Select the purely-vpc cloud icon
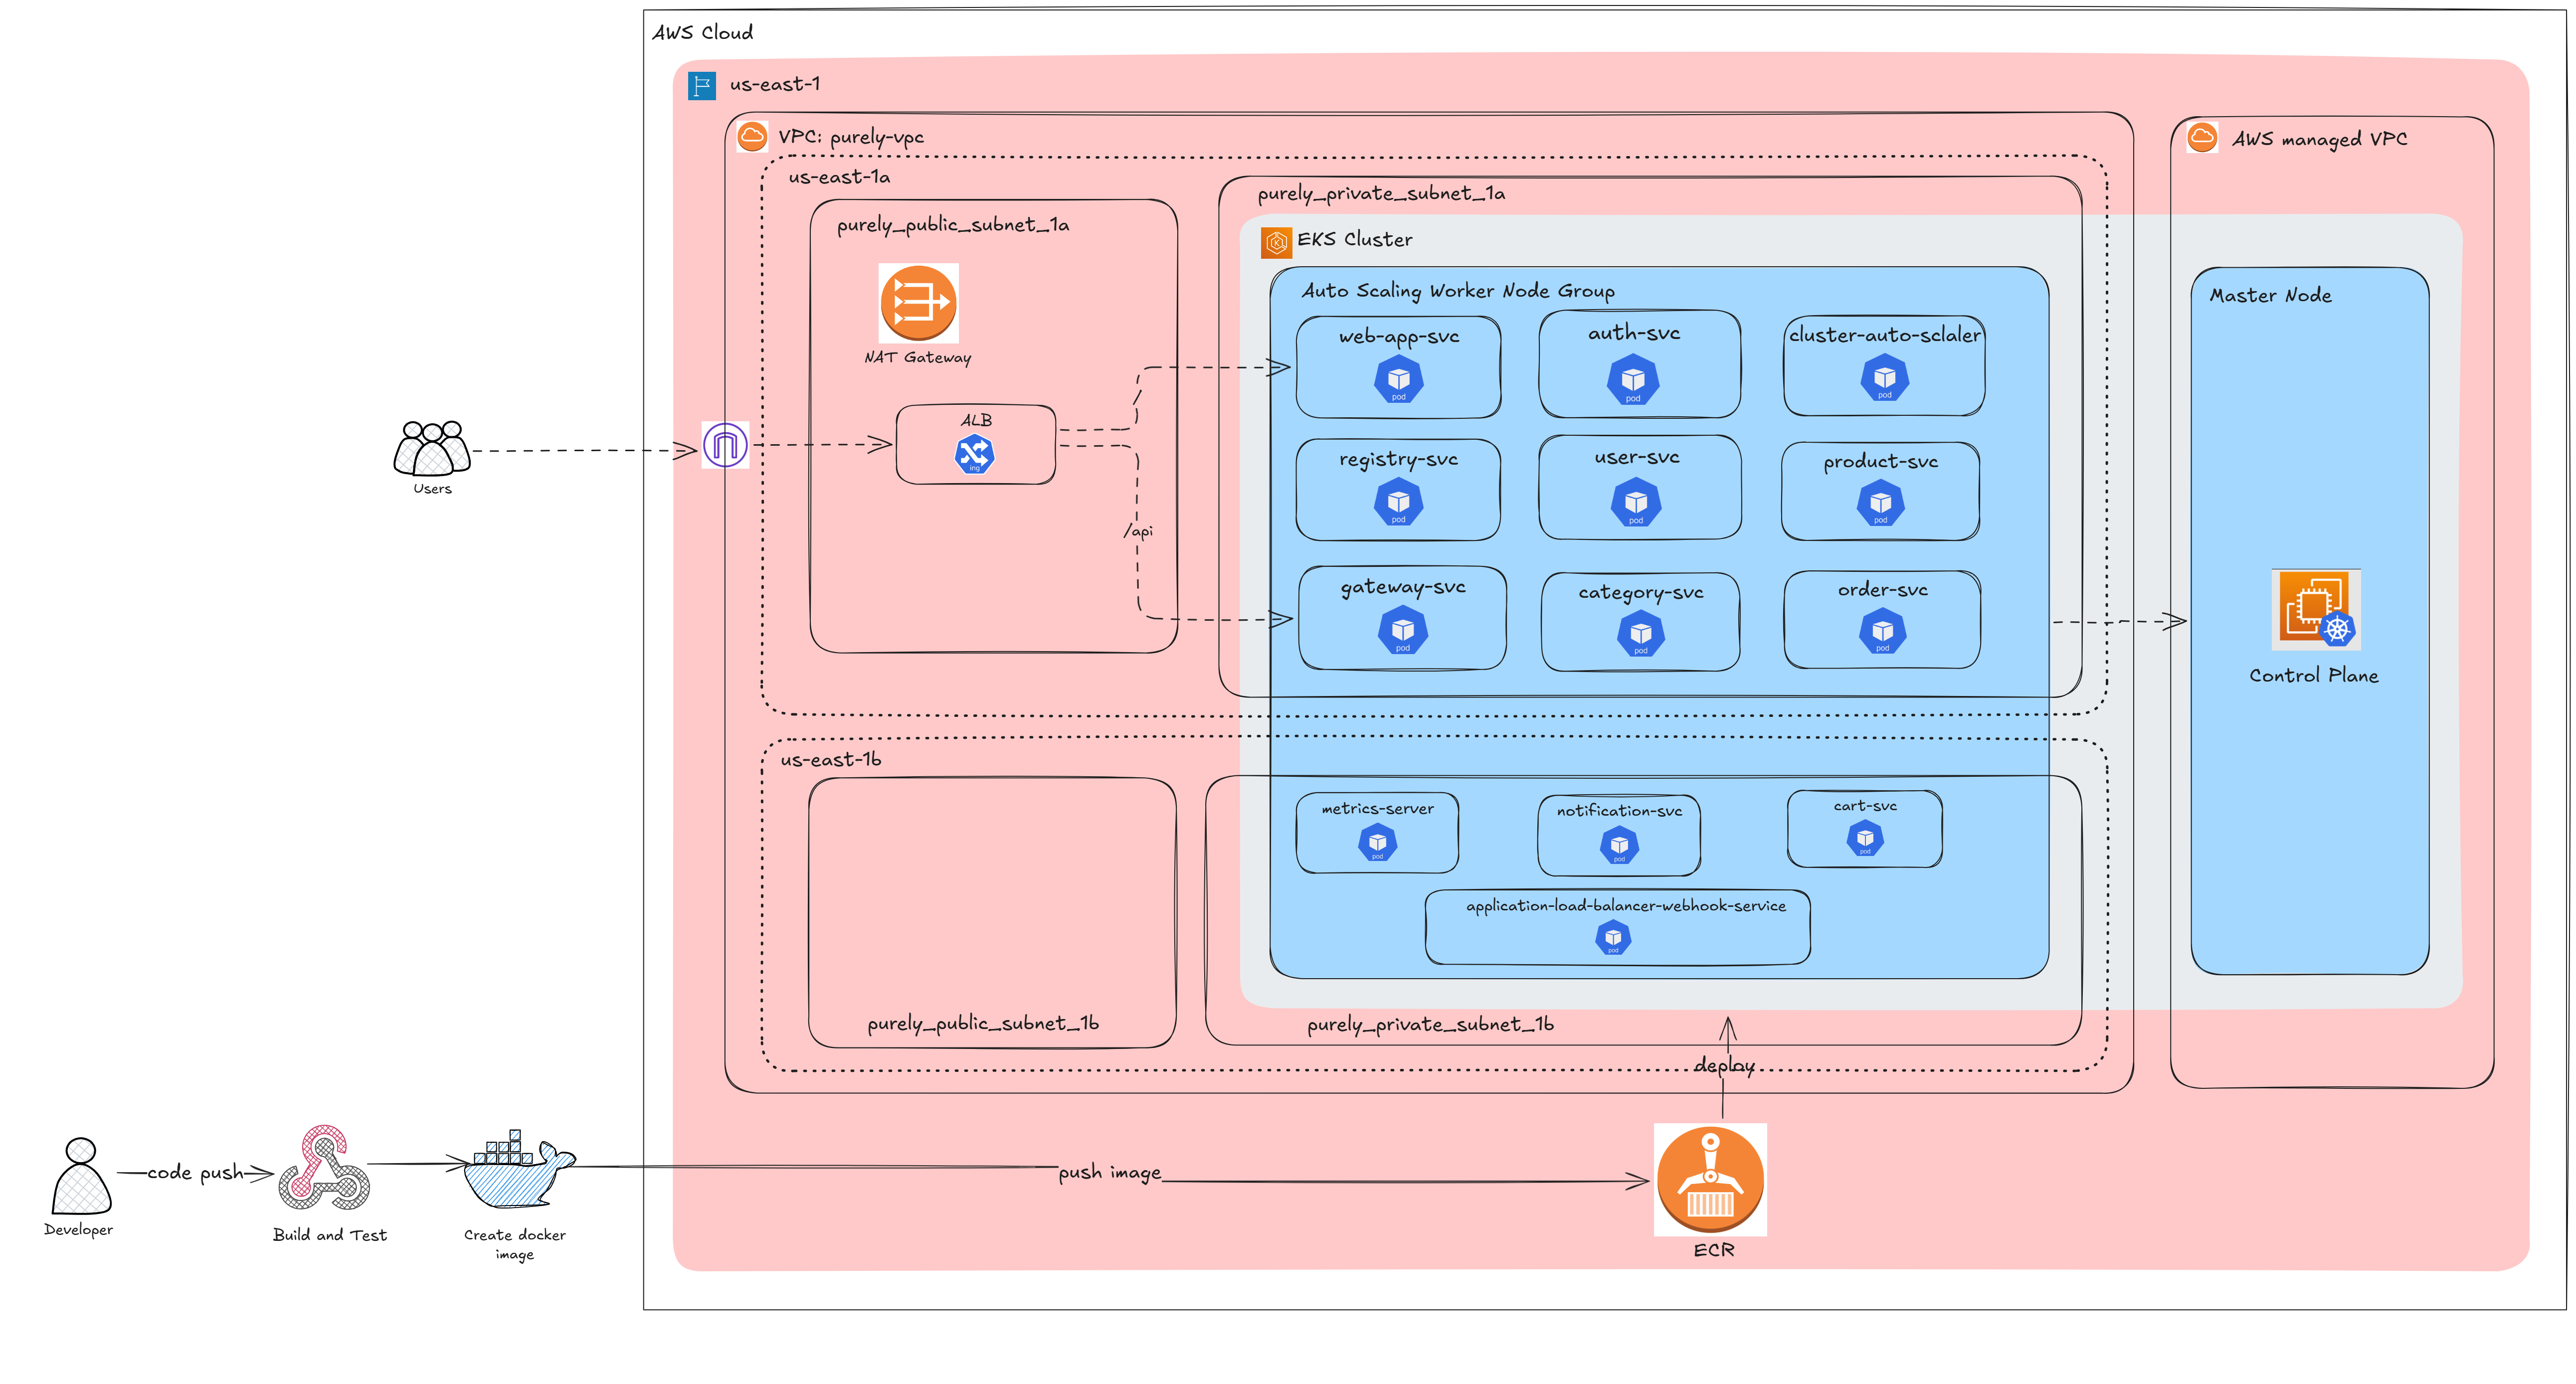Image resolution: width=2576 pixels, height=1384 pixels. point(752,136)
